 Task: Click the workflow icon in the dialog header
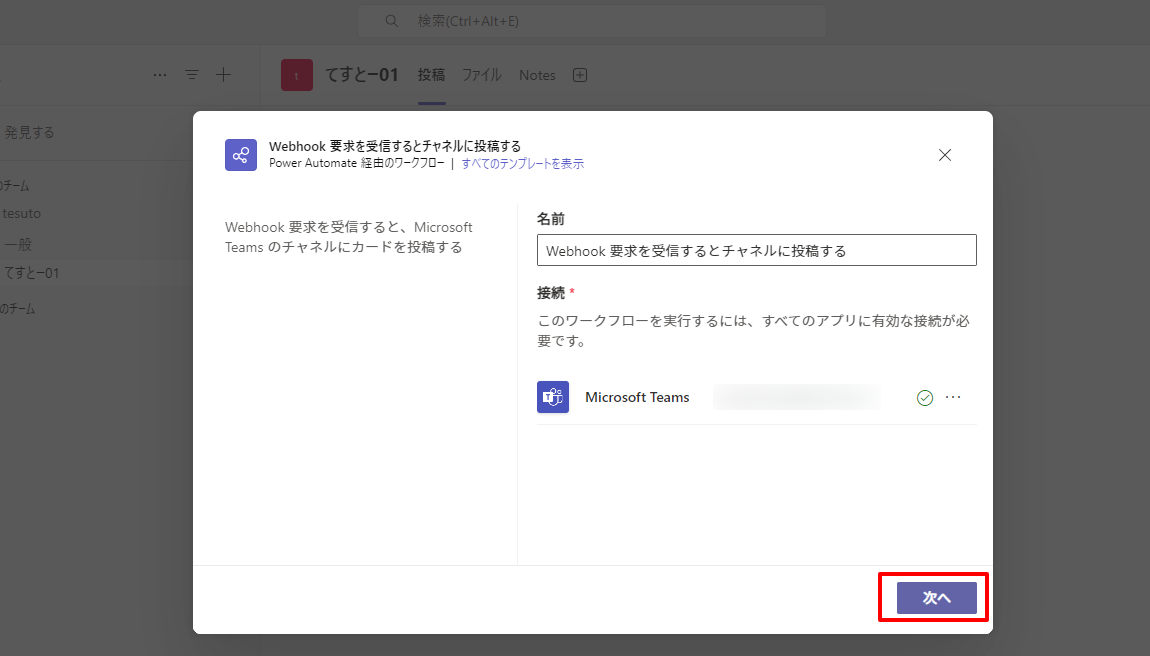click(241, 155)
